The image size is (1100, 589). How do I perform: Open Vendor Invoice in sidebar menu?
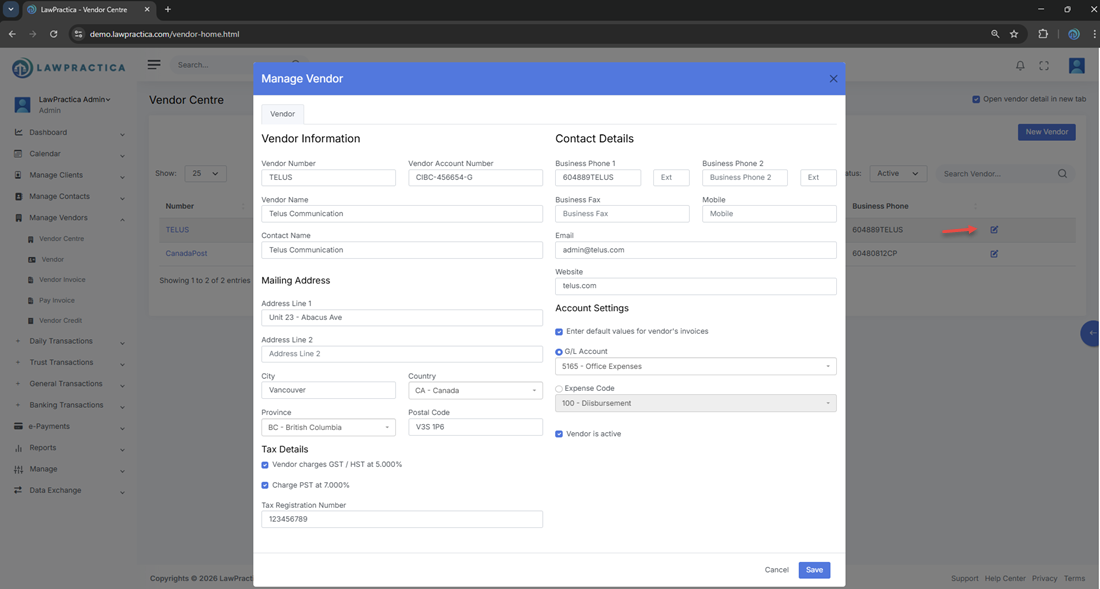coord(62,280)
